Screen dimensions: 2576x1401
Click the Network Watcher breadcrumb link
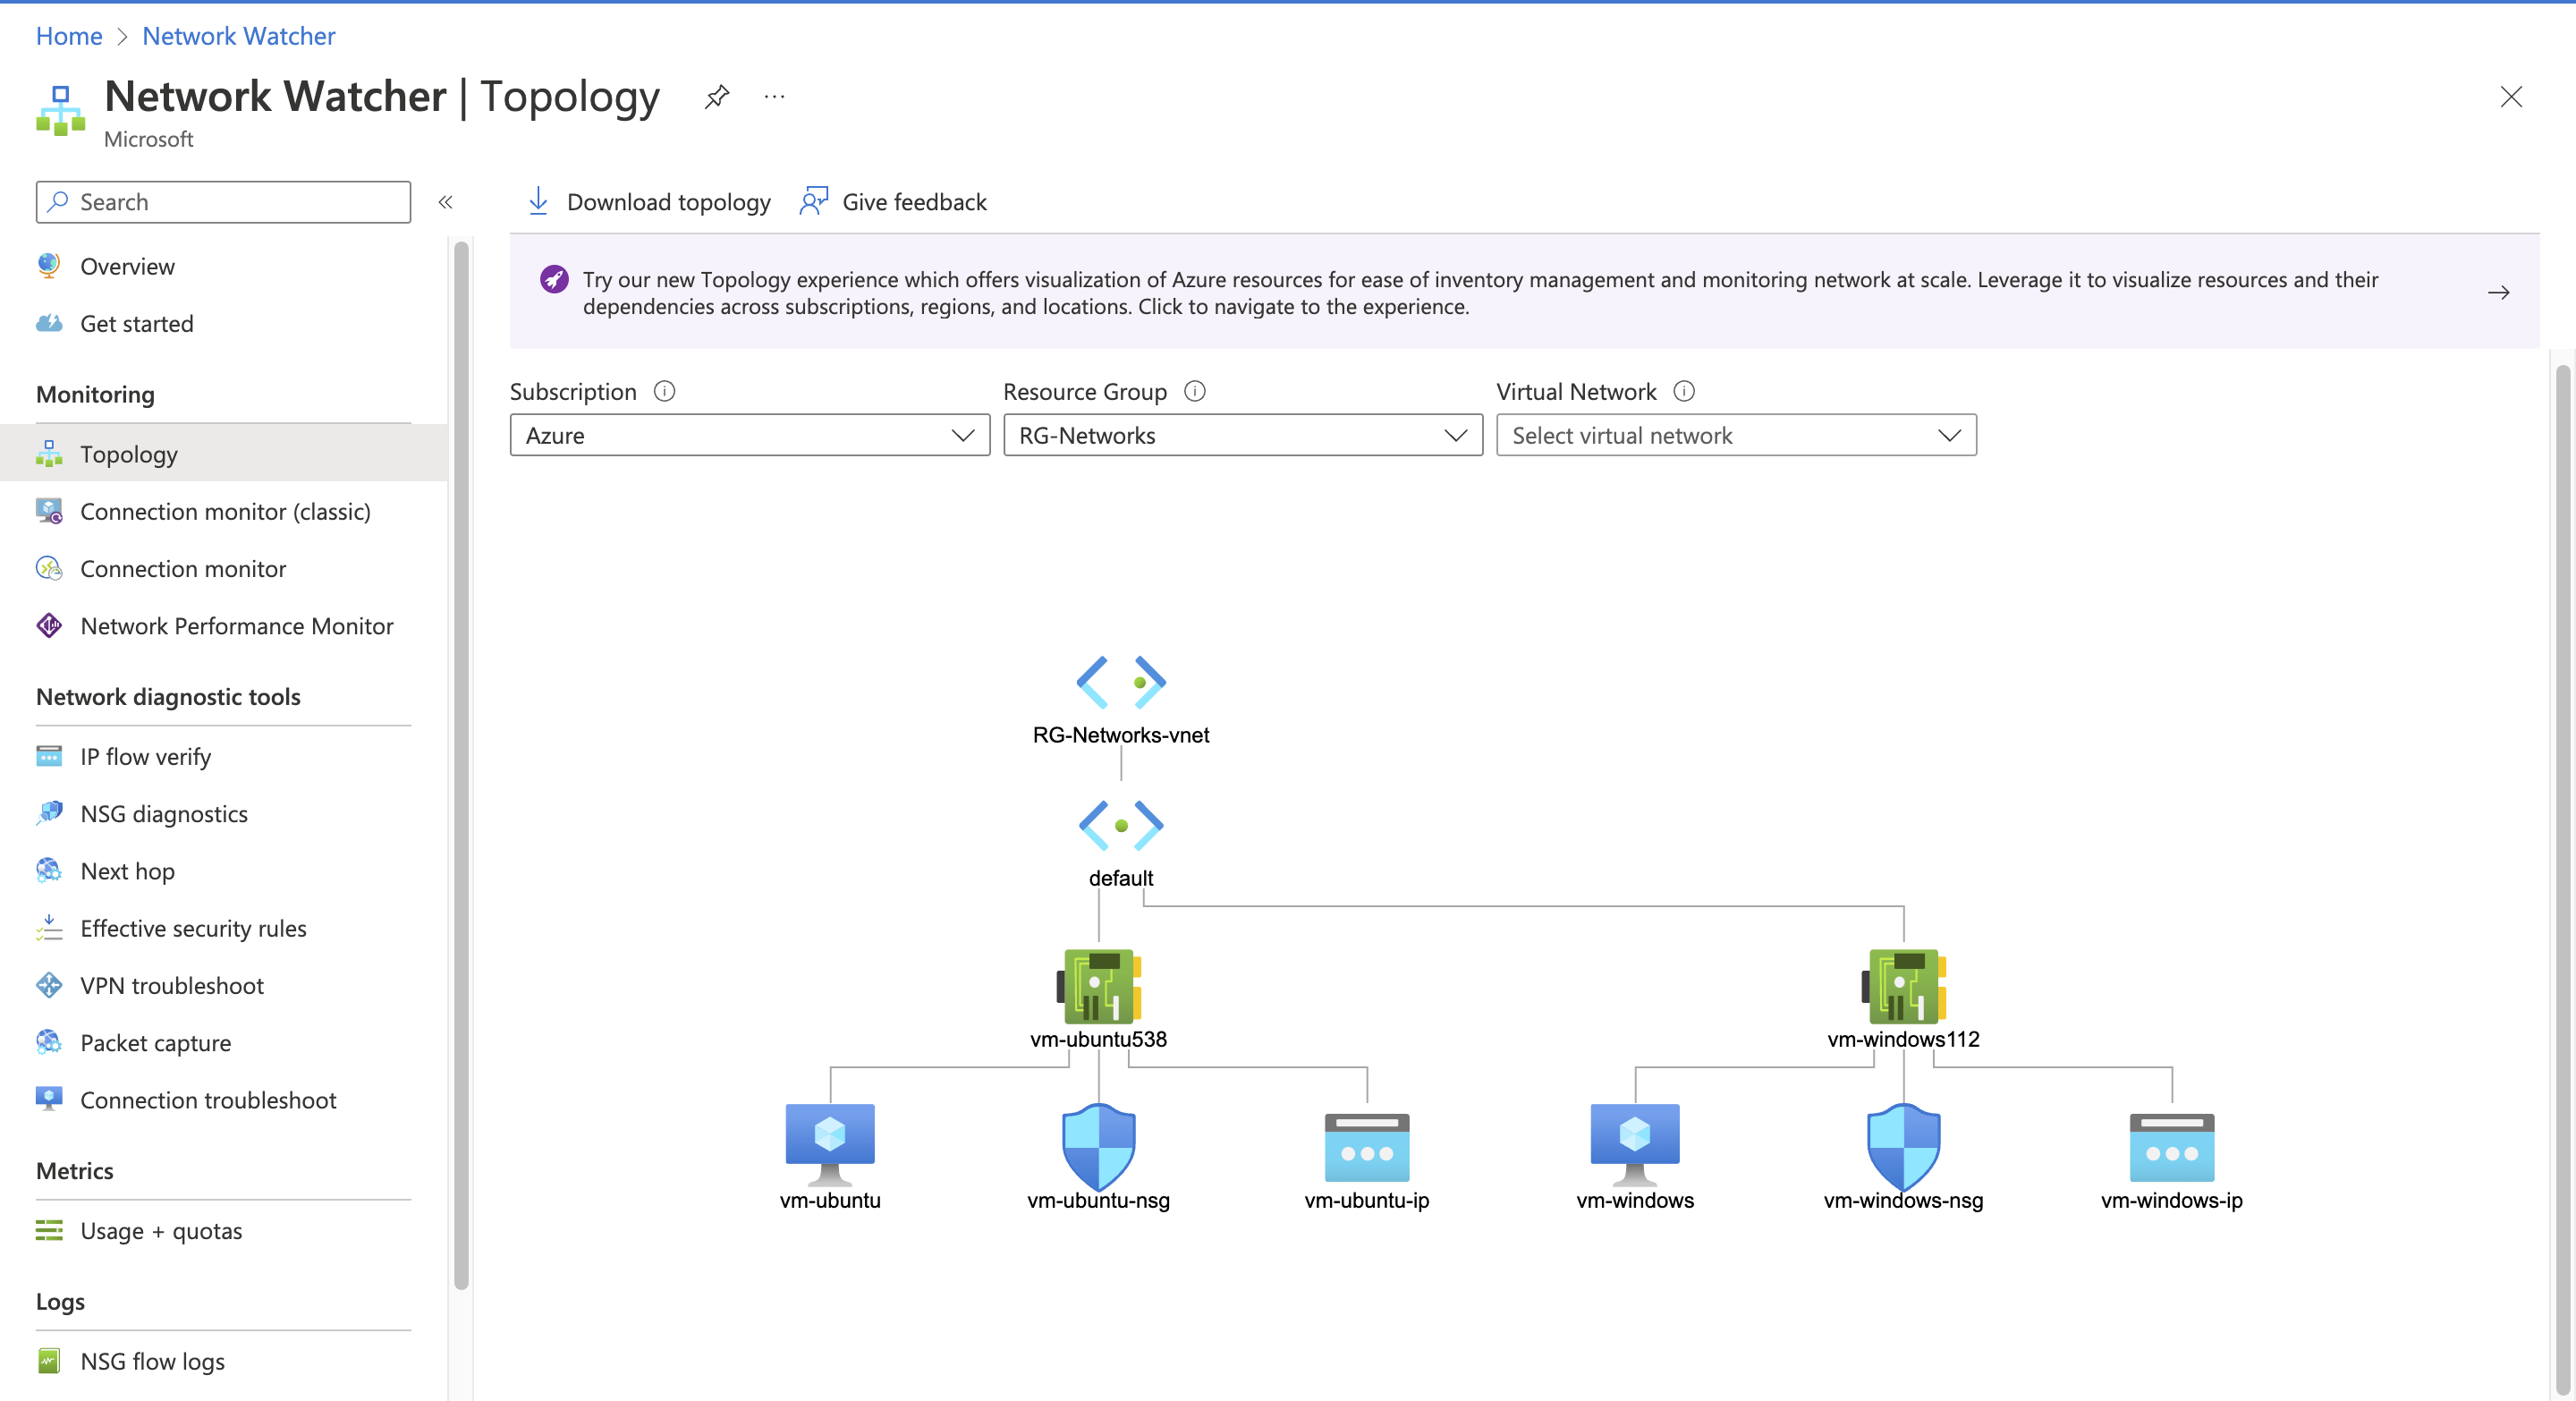tap(239, 36)
